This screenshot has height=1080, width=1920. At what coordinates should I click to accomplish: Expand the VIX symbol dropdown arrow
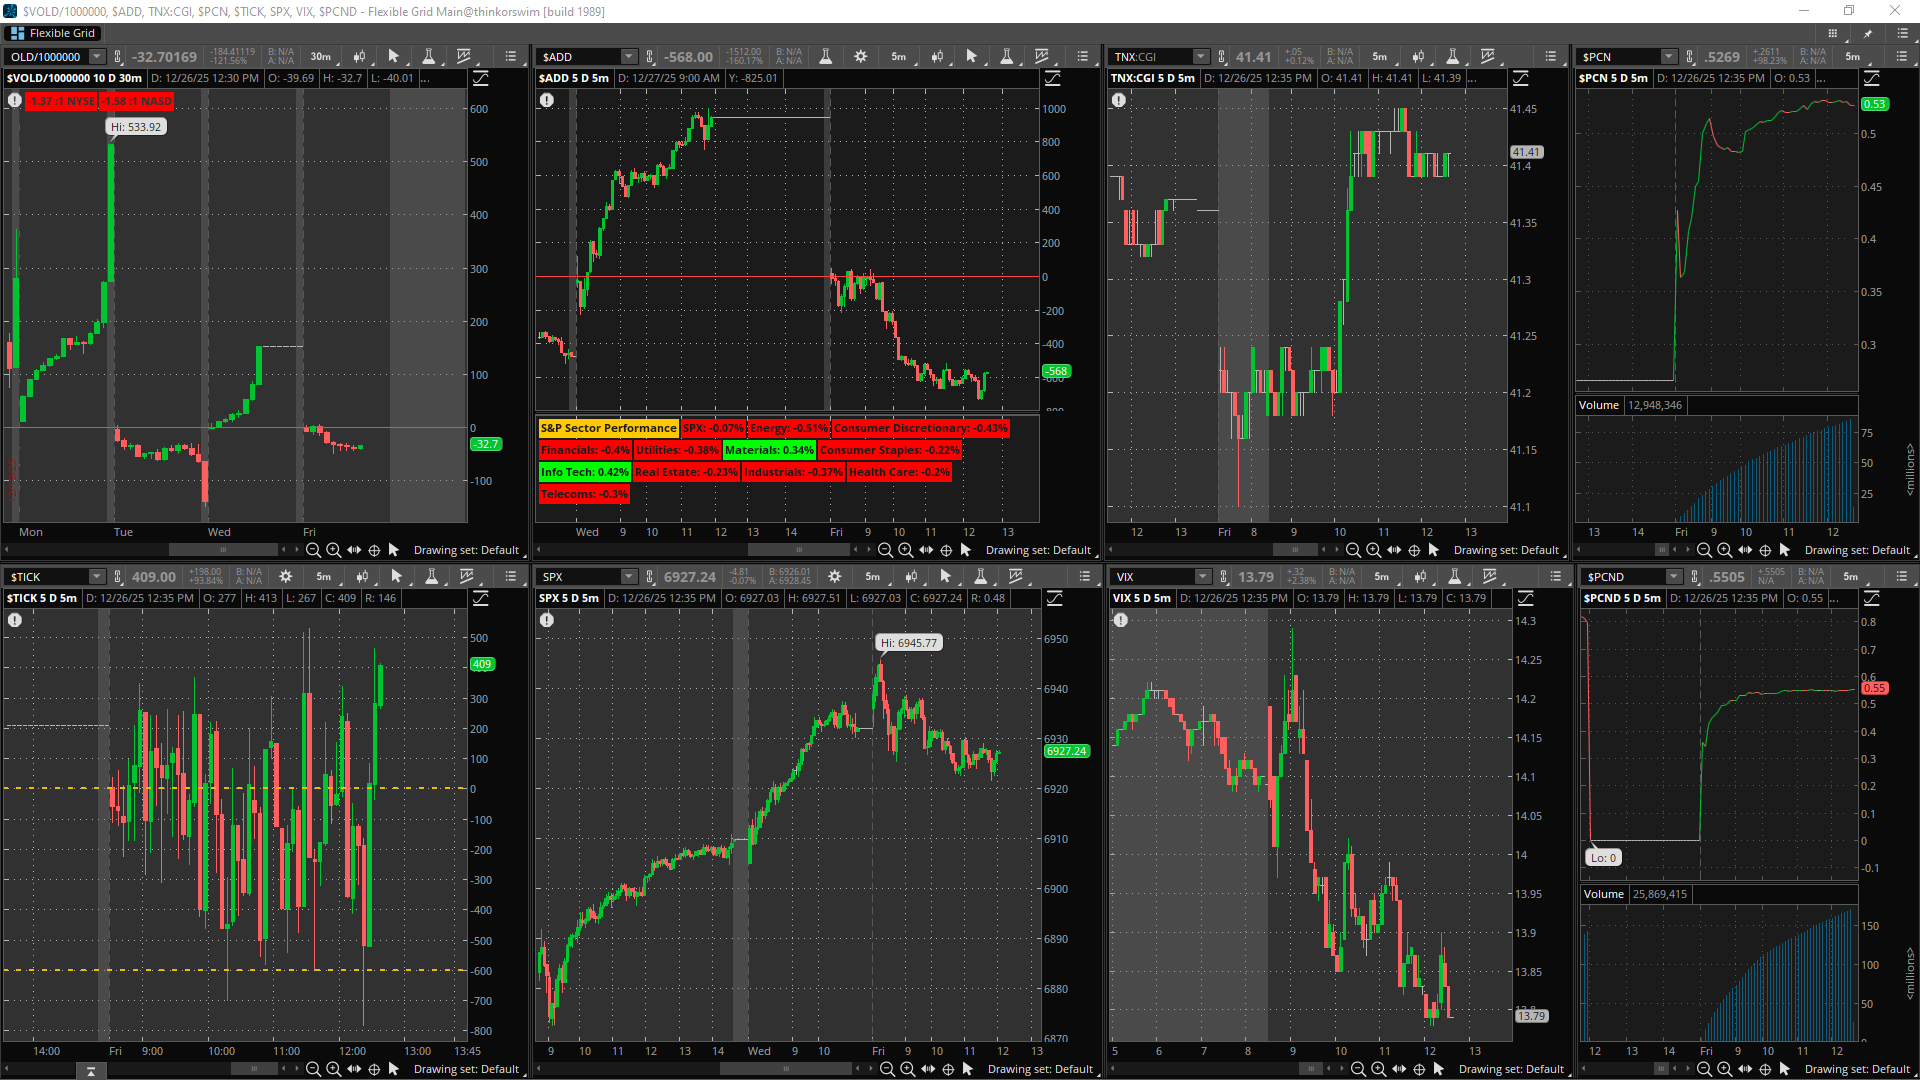[x=1202, y=577]
